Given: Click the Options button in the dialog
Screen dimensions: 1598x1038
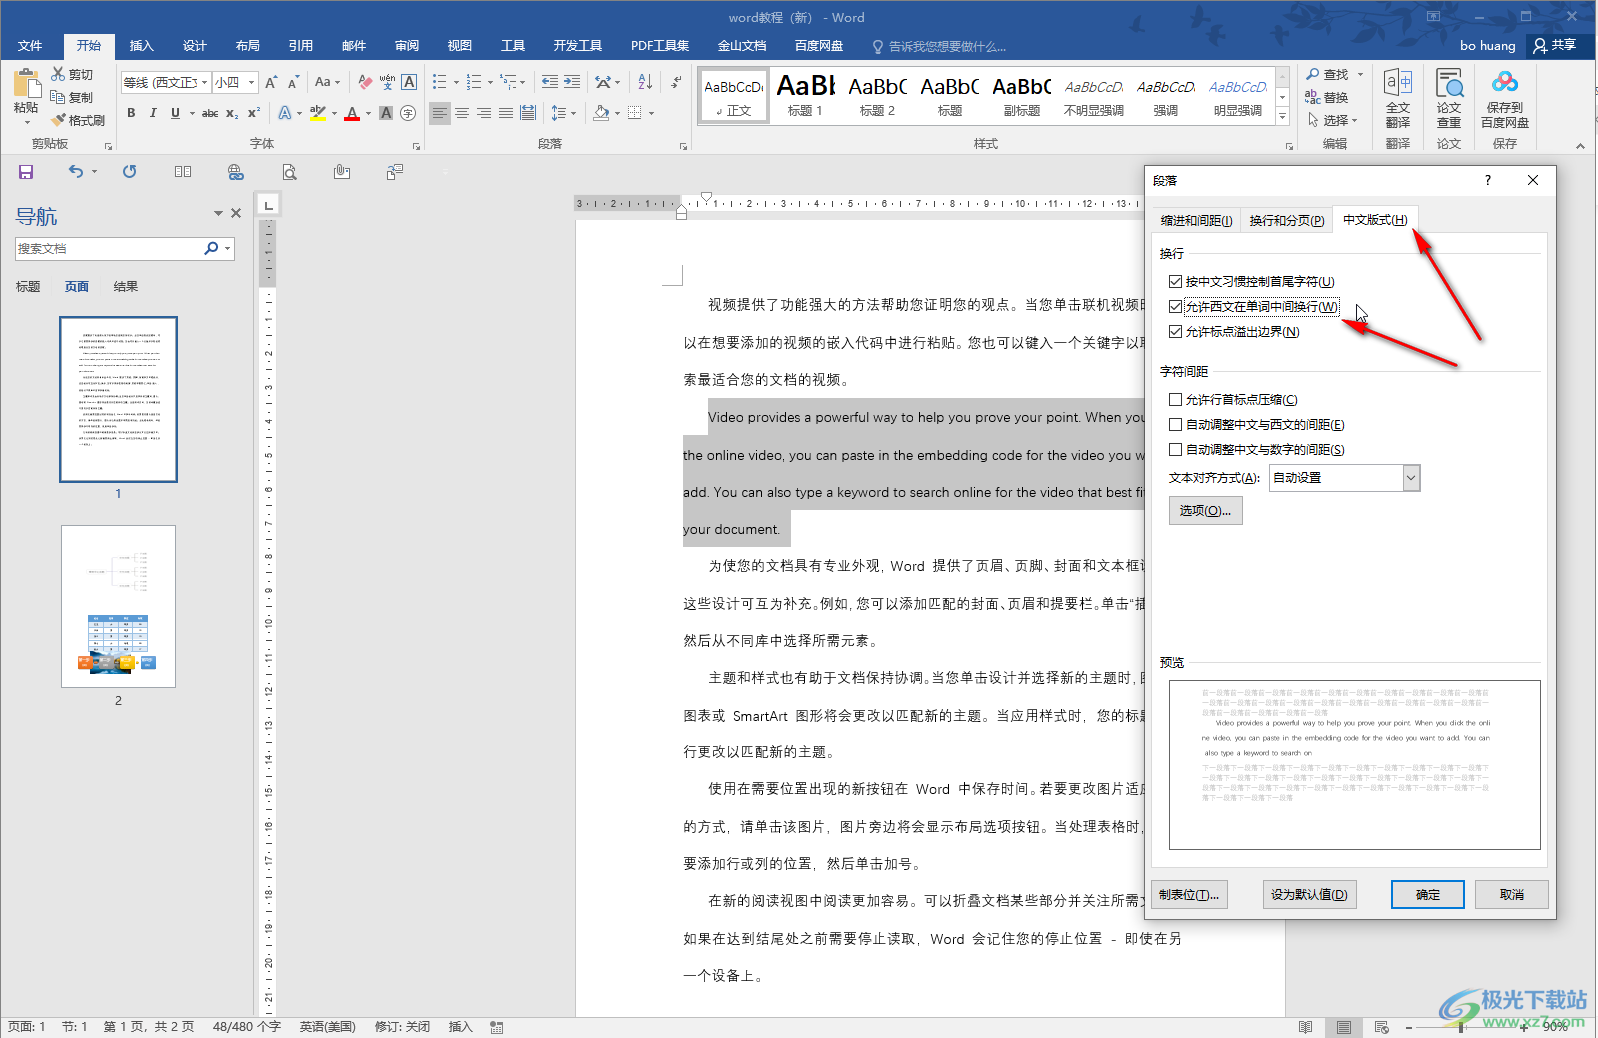Looking at the screenshot, I should tap(1205, 511).
